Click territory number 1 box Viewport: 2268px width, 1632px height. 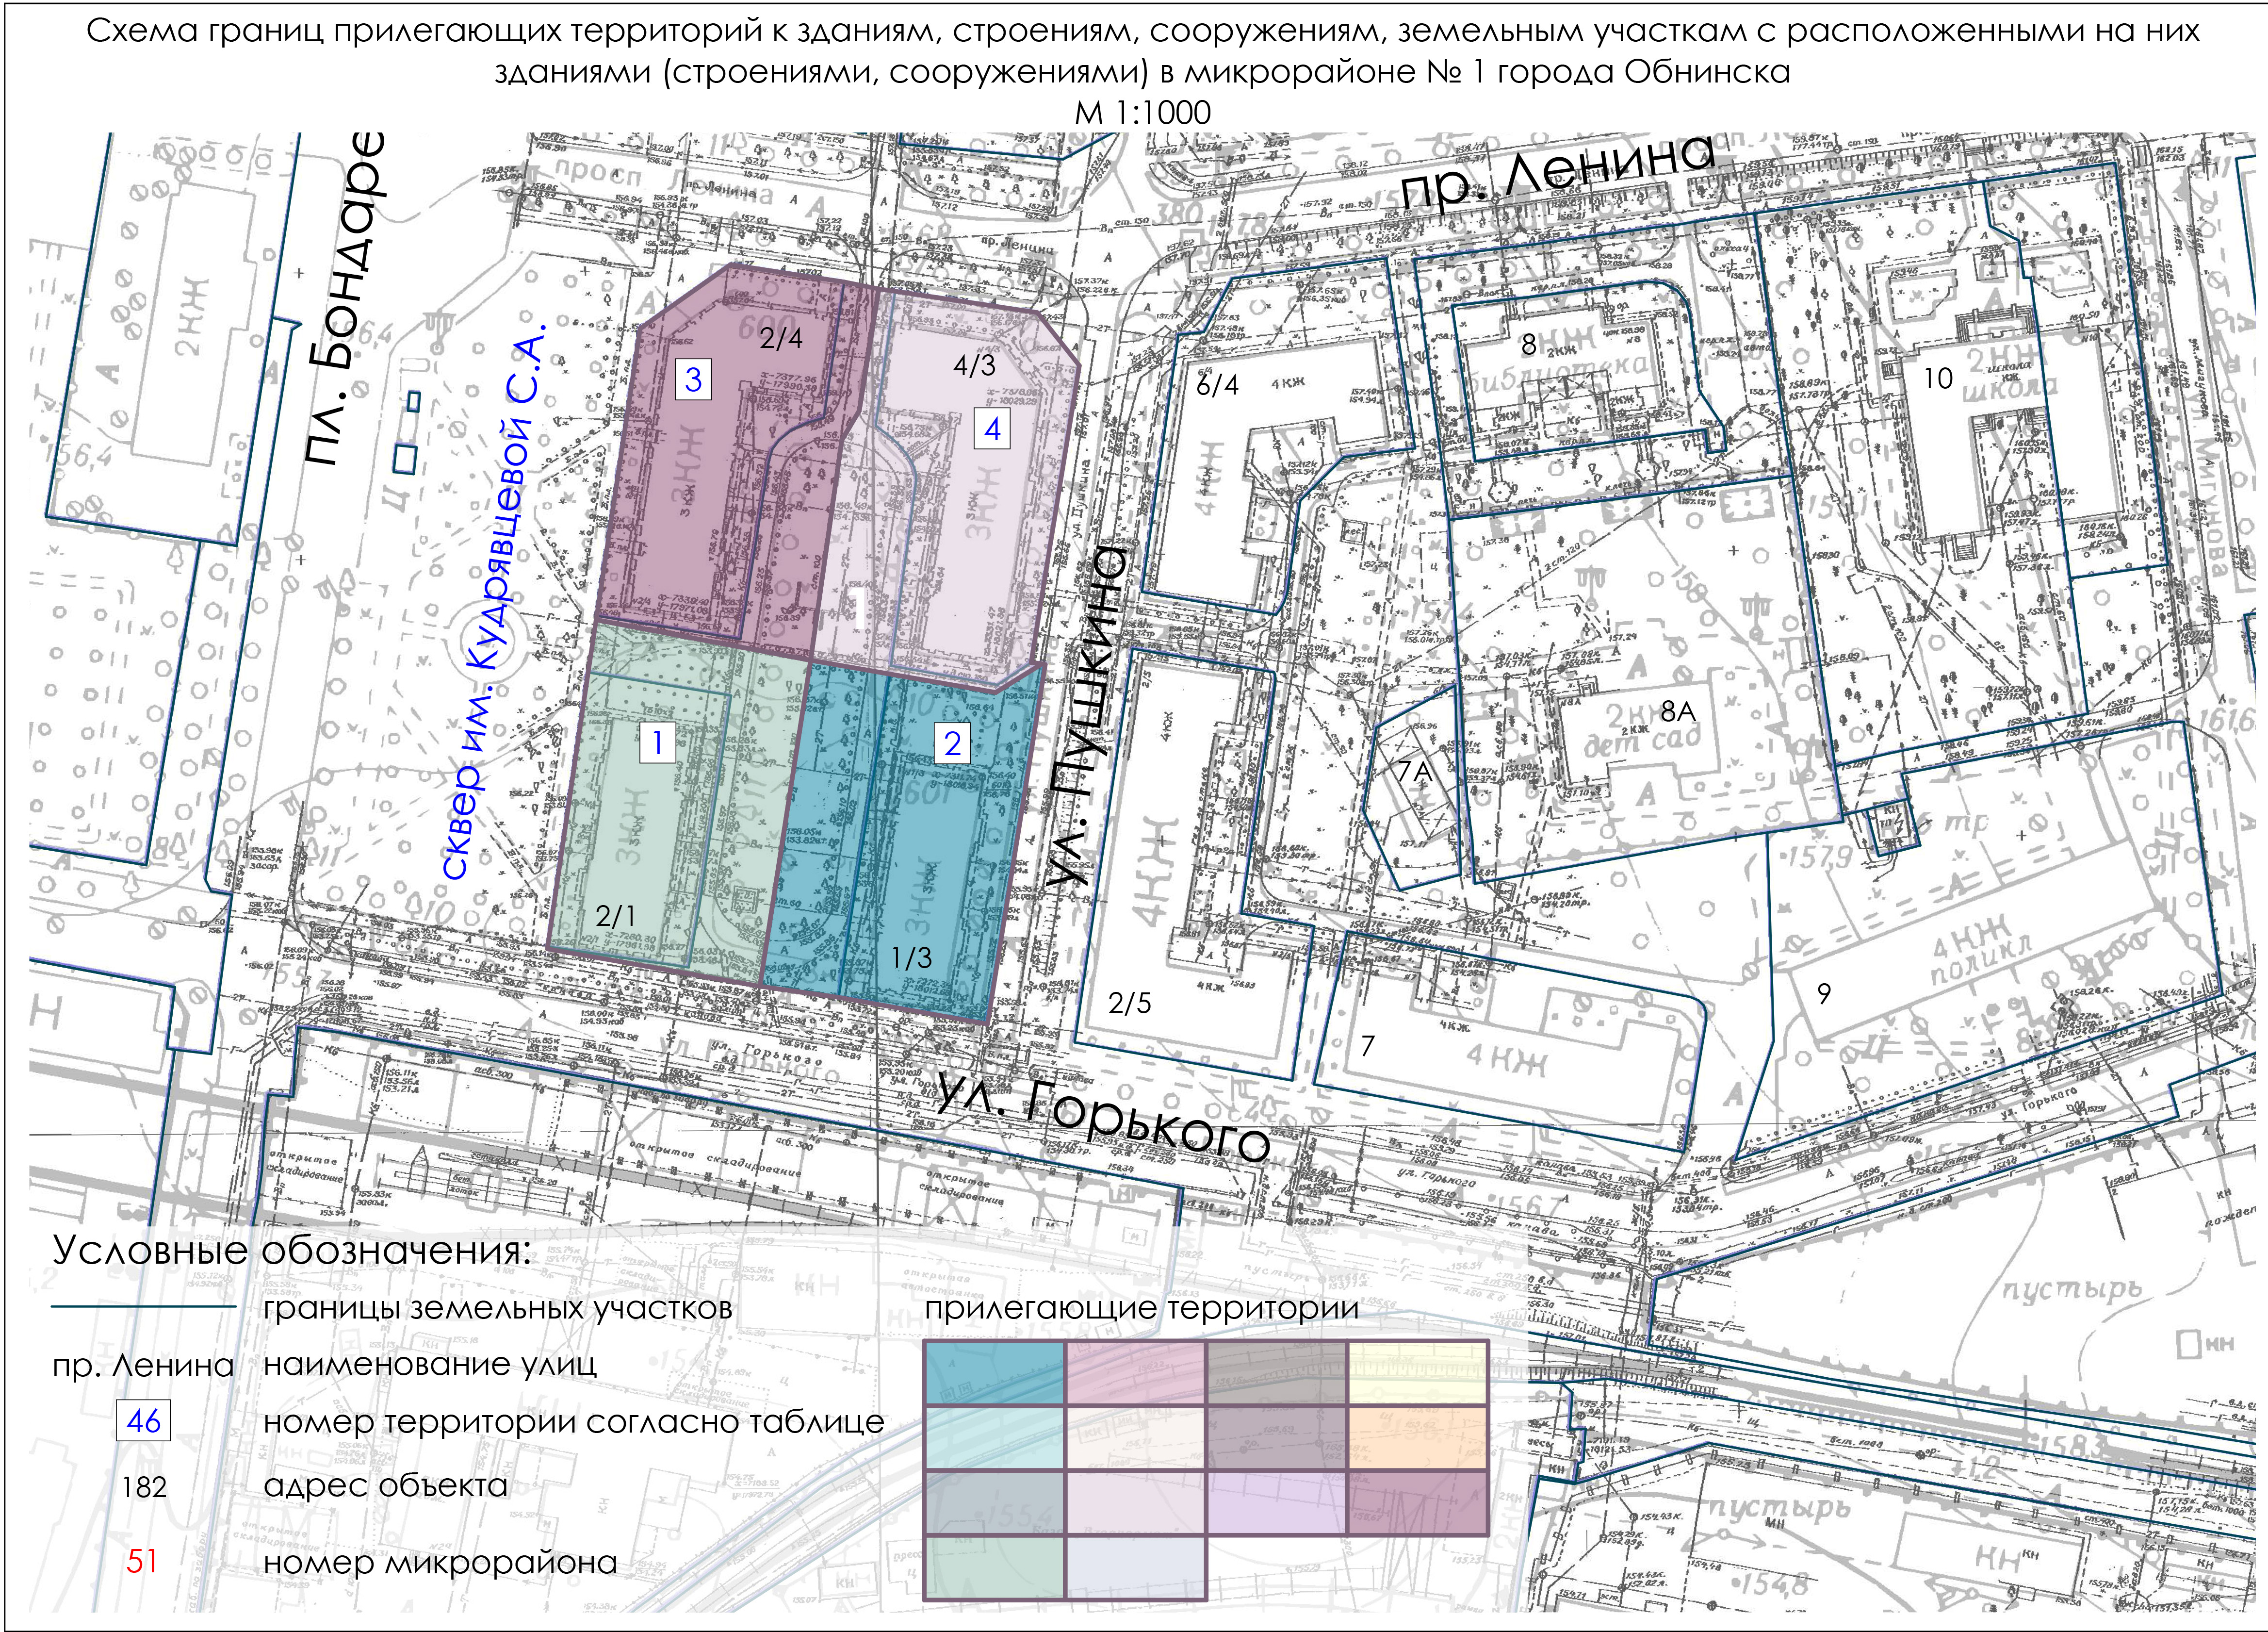(657, 742)
